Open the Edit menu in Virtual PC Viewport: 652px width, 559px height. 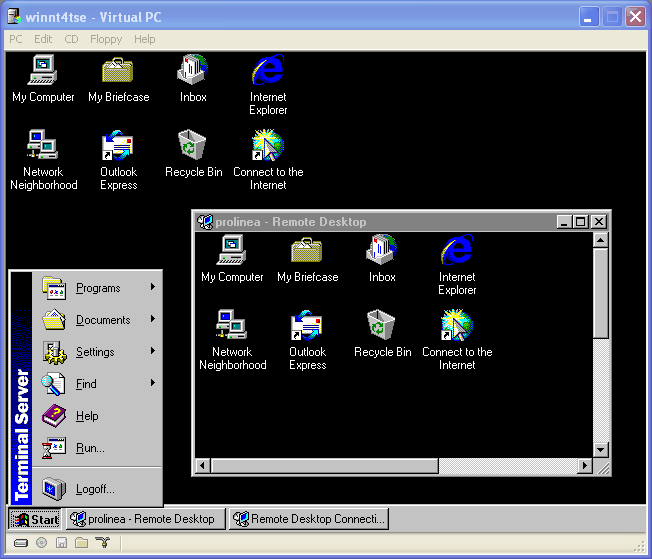tap(43, 39)
